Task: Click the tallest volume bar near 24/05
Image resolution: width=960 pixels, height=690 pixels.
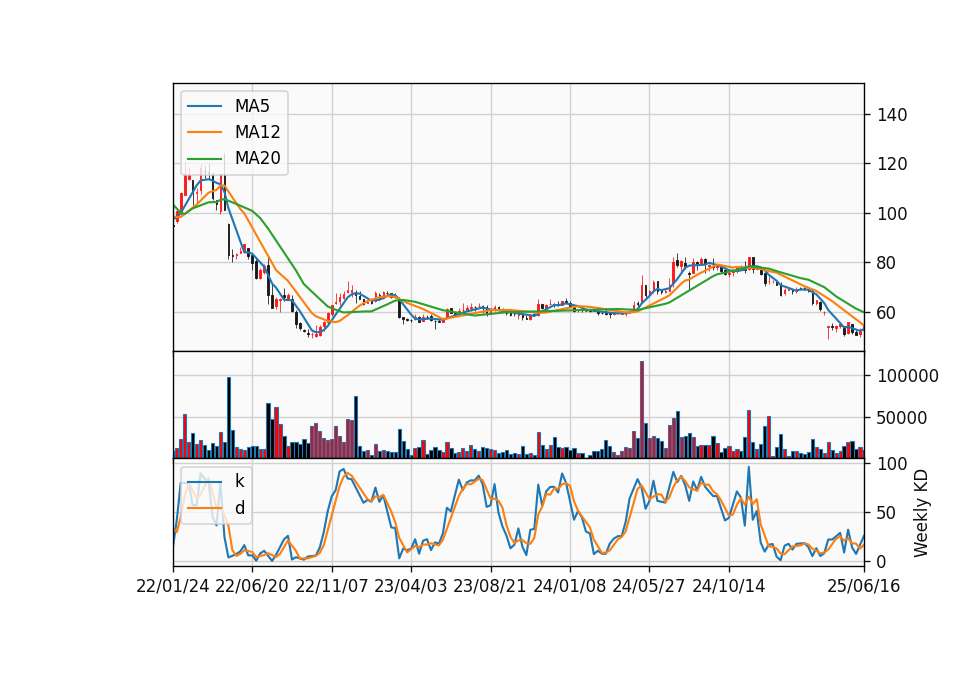Action: point(642,410)
